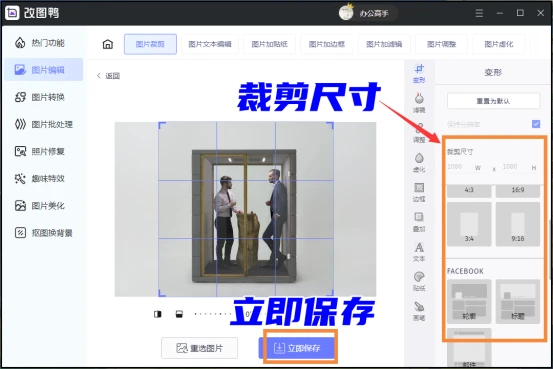Choose the 4:3 crop ratio preset

[469, 190]
